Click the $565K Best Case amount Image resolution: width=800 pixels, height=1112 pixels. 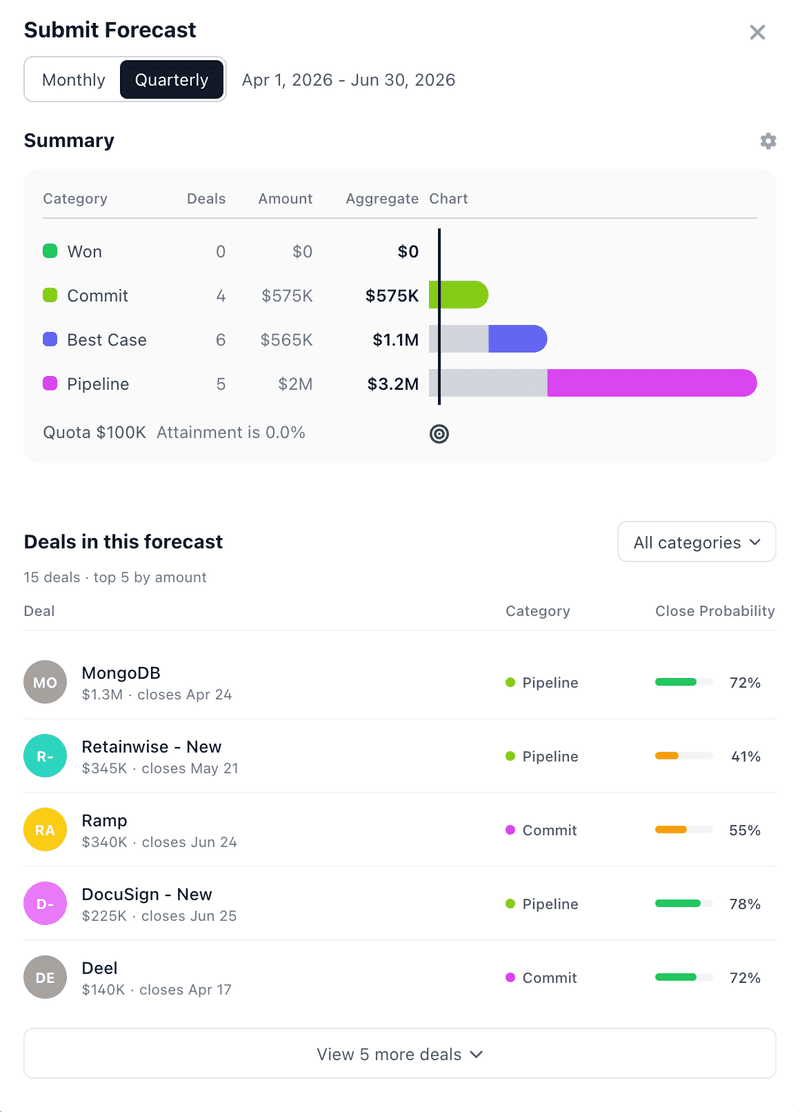(x=286, y=340)
